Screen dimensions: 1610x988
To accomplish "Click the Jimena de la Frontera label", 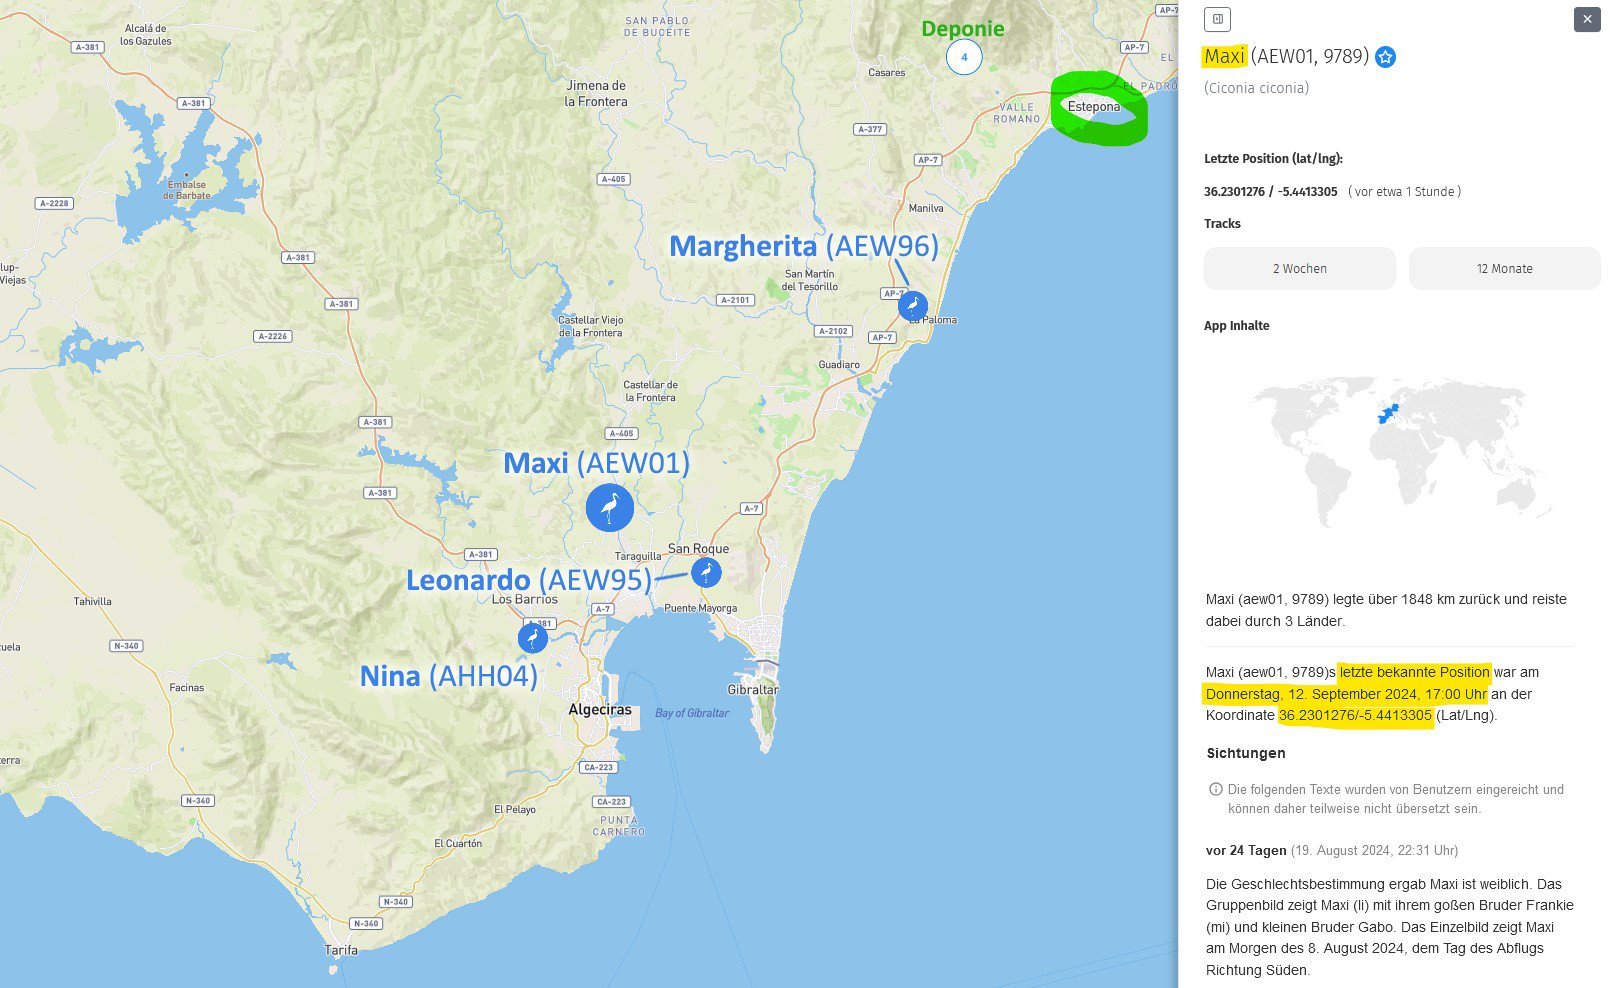I will click(596, 93).
